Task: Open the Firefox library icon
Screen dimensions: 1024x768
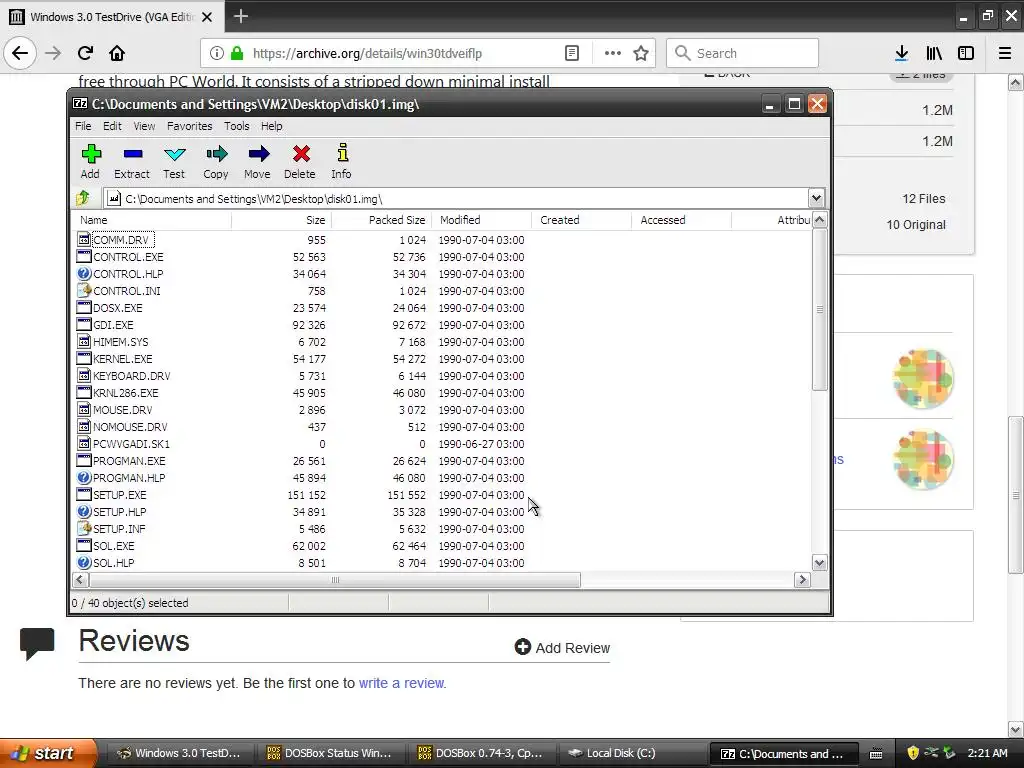Action: pyautogui.click(x=934, y=53)
